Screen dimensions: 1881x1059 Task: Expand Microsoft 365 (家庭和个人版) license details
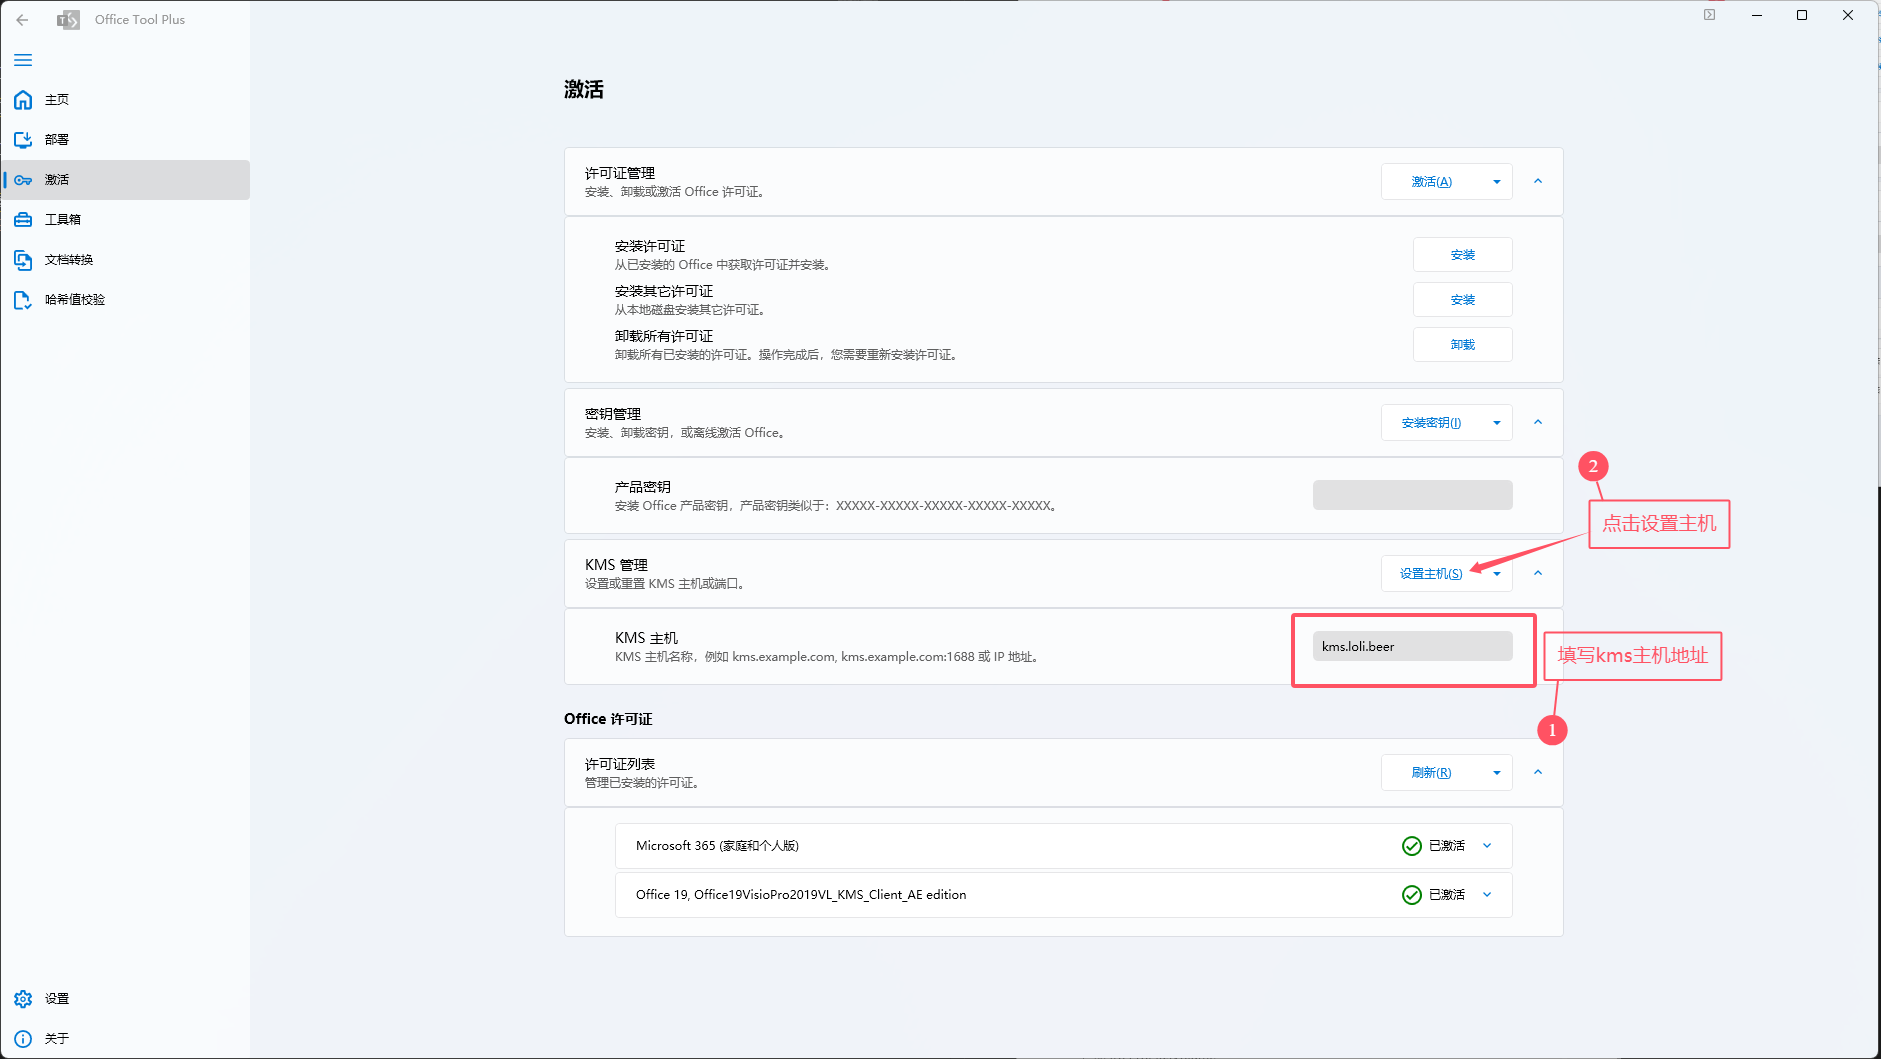point(1487,846)
